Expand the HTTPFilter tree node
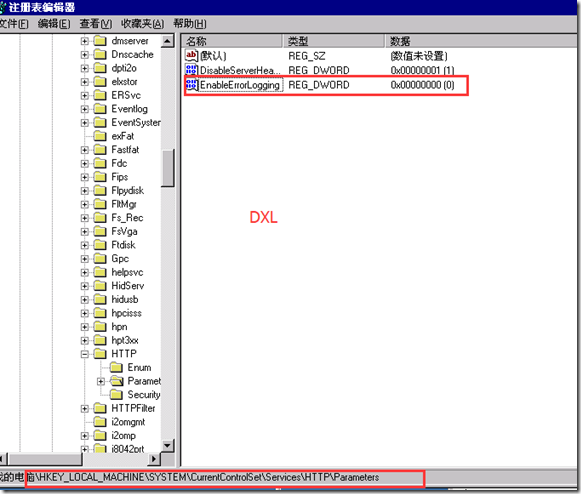This screenshot has width=581, height=494. 85,409
